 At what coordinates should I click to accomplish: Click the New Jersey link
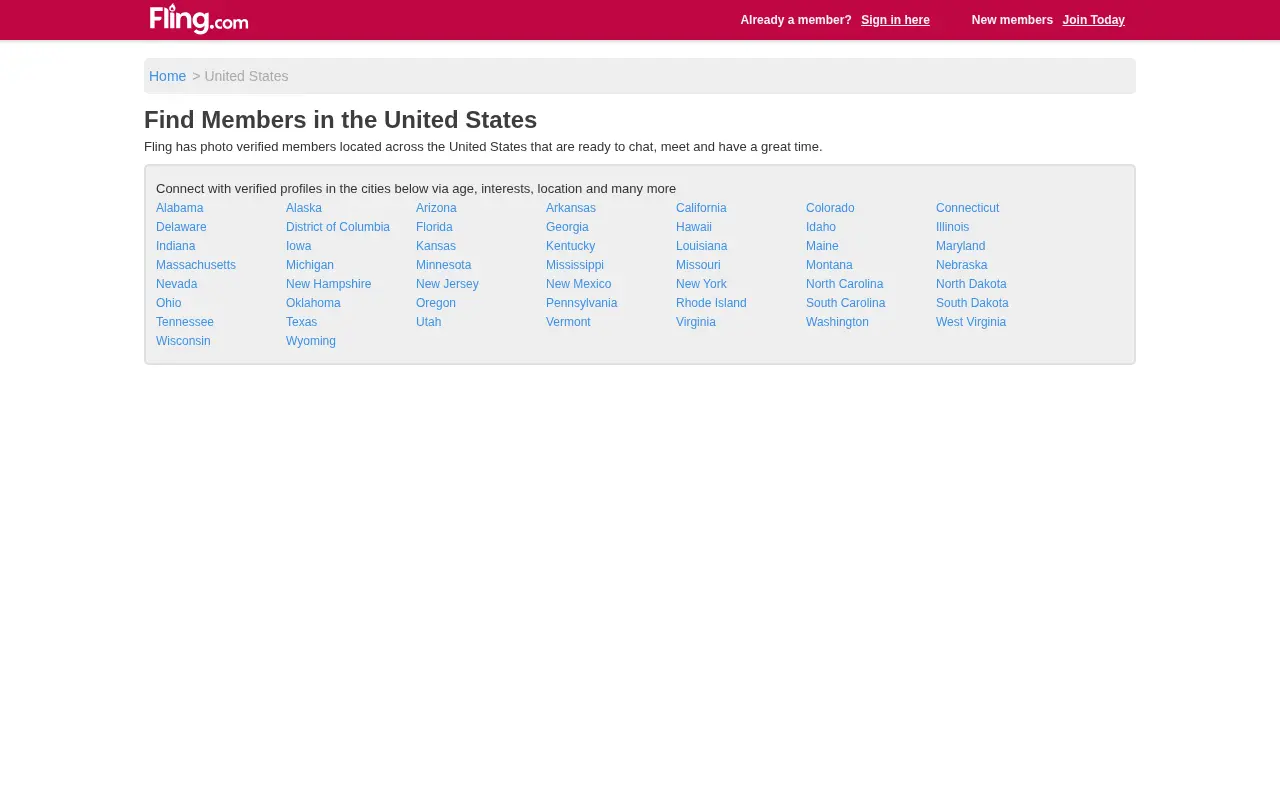(x=447, y=284)
